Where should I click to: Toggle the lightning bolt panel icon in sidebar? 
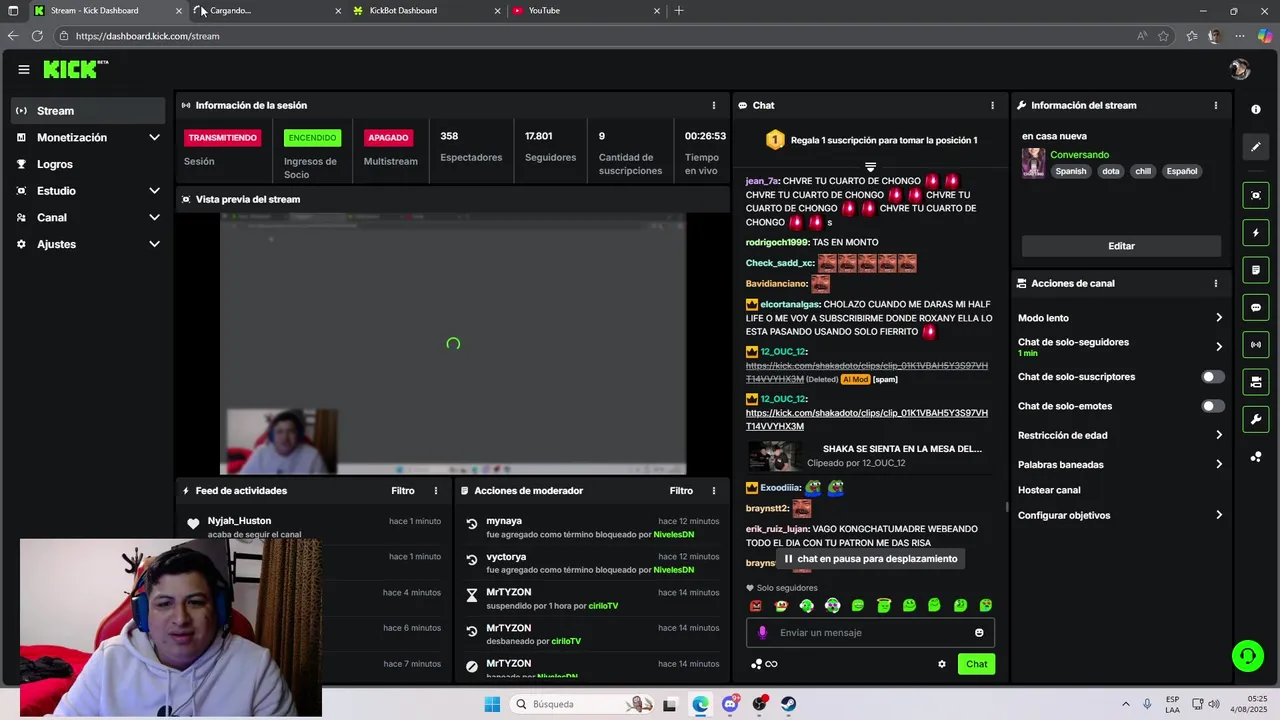tap(1256, 233)
